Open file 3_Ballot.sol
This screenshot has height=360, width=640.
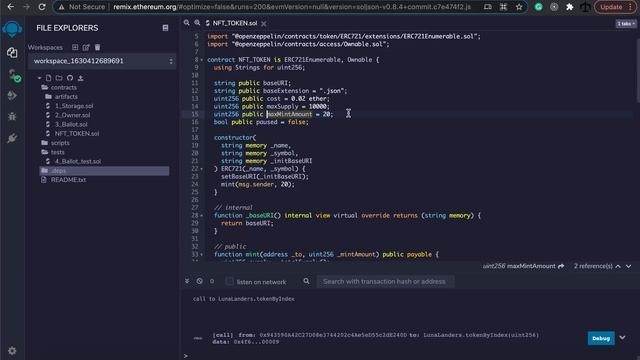click(71, 124)
